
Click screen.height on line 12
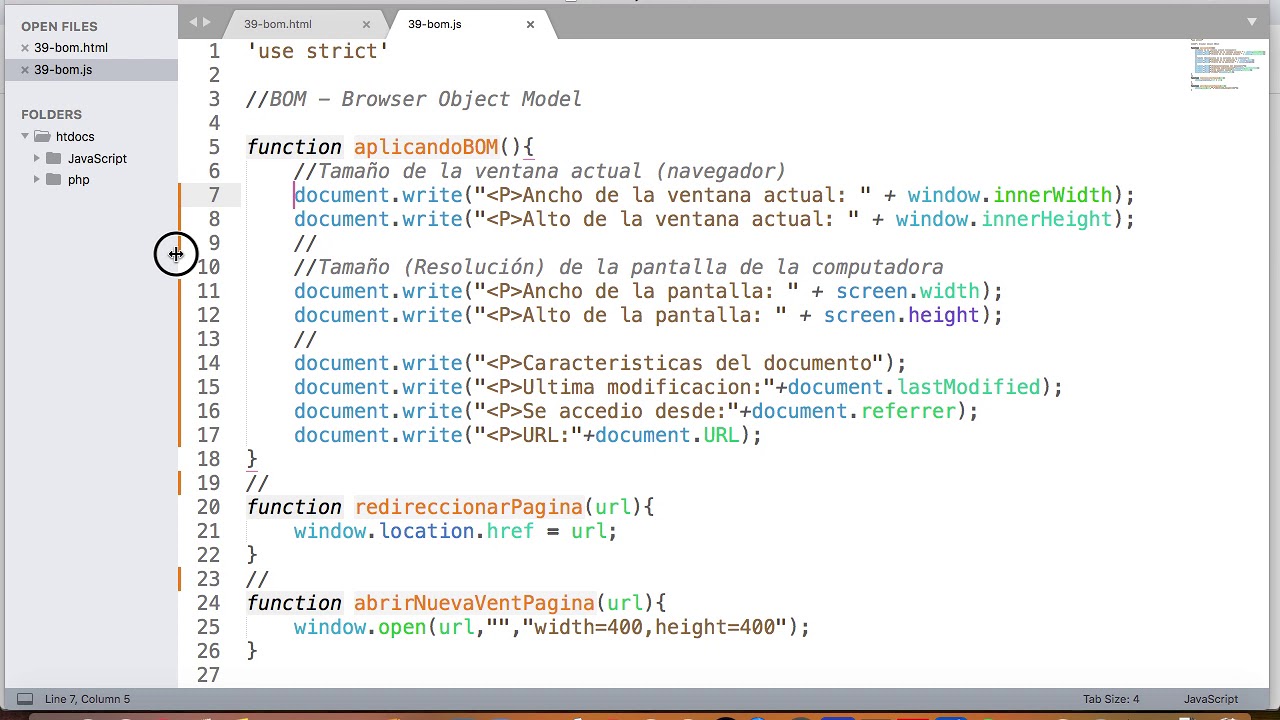point(902,315)
